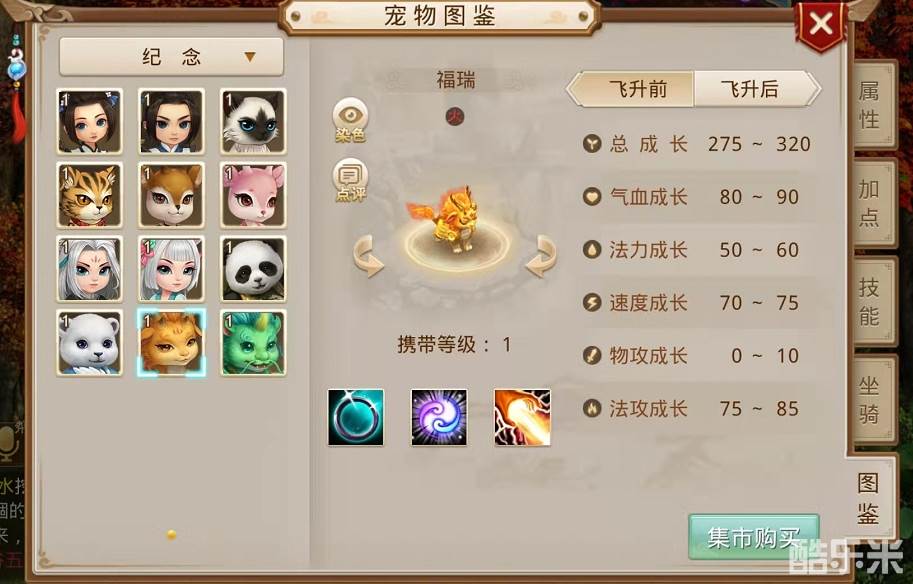
Task: Choose the green dragon pet portrait
Action: [253, 343]
